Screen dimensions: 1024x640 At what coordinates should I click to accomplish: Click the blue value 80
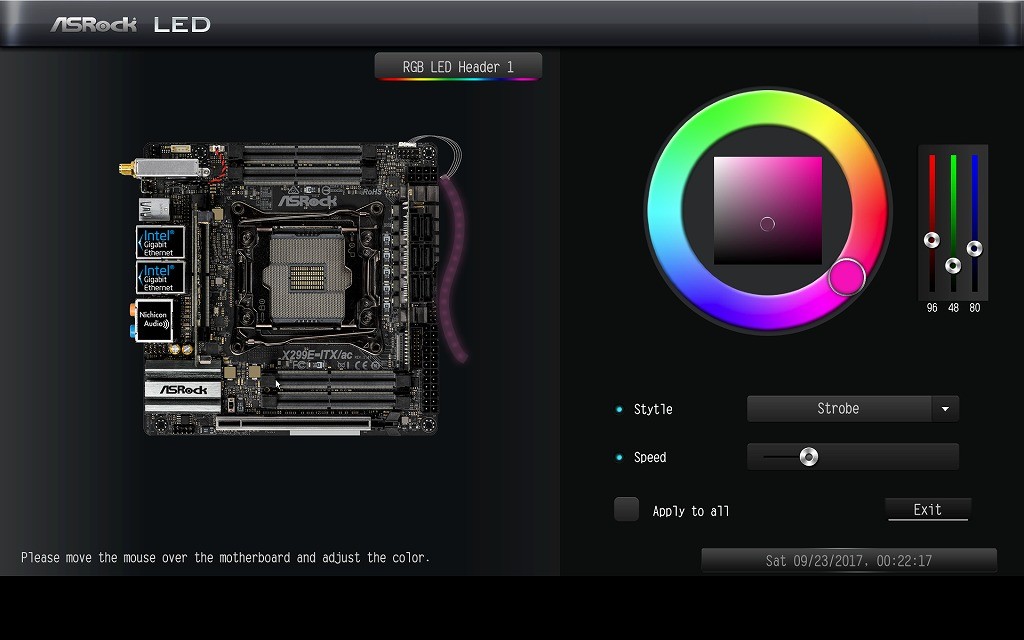point(974,308)
